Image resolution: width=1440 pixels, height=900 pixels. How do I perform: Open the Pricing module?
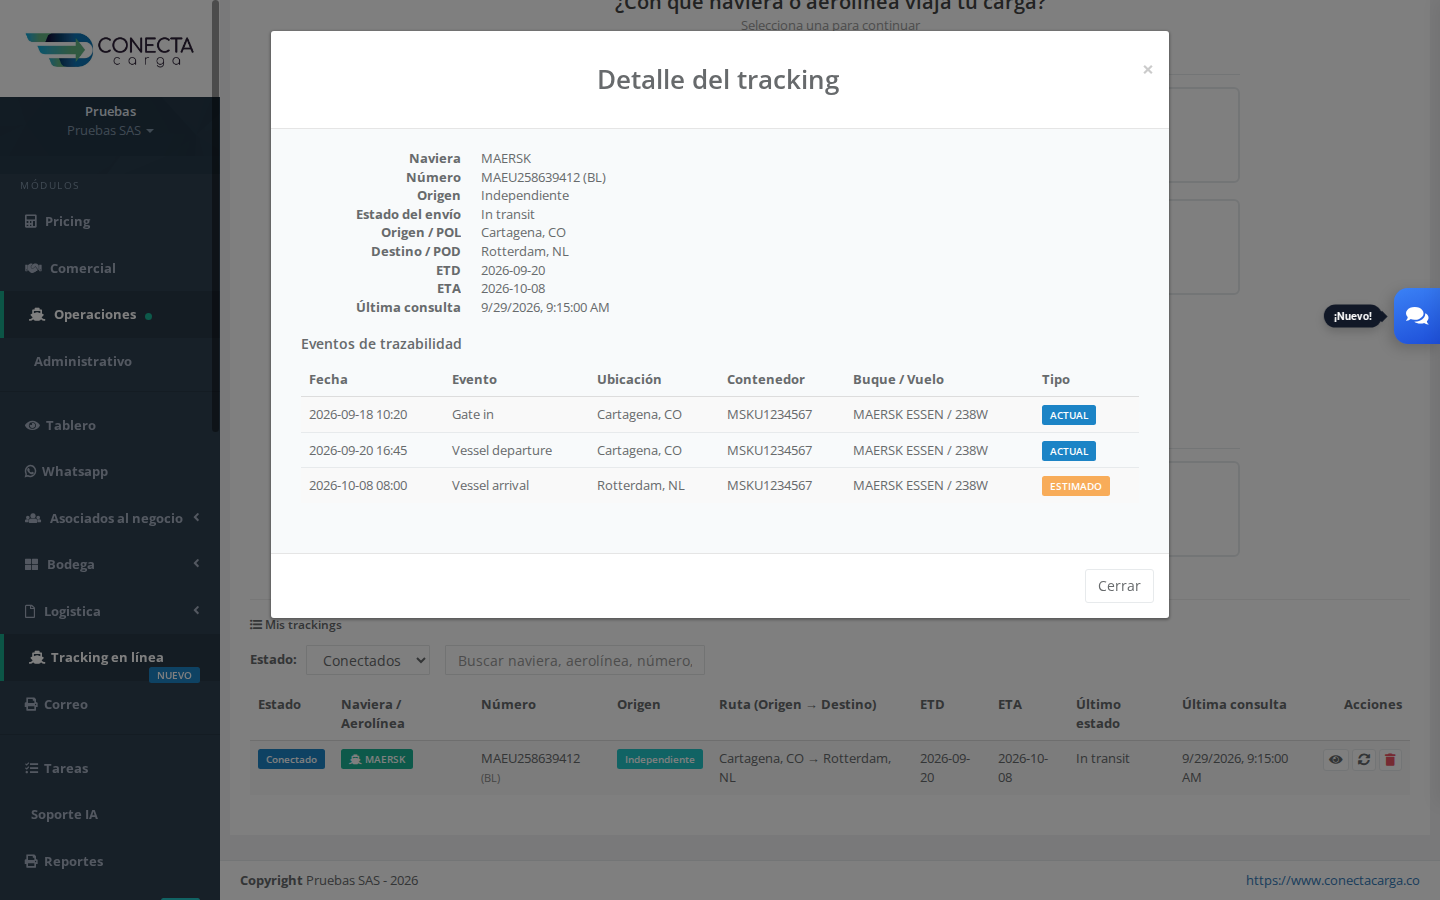(x=67, y=221)
